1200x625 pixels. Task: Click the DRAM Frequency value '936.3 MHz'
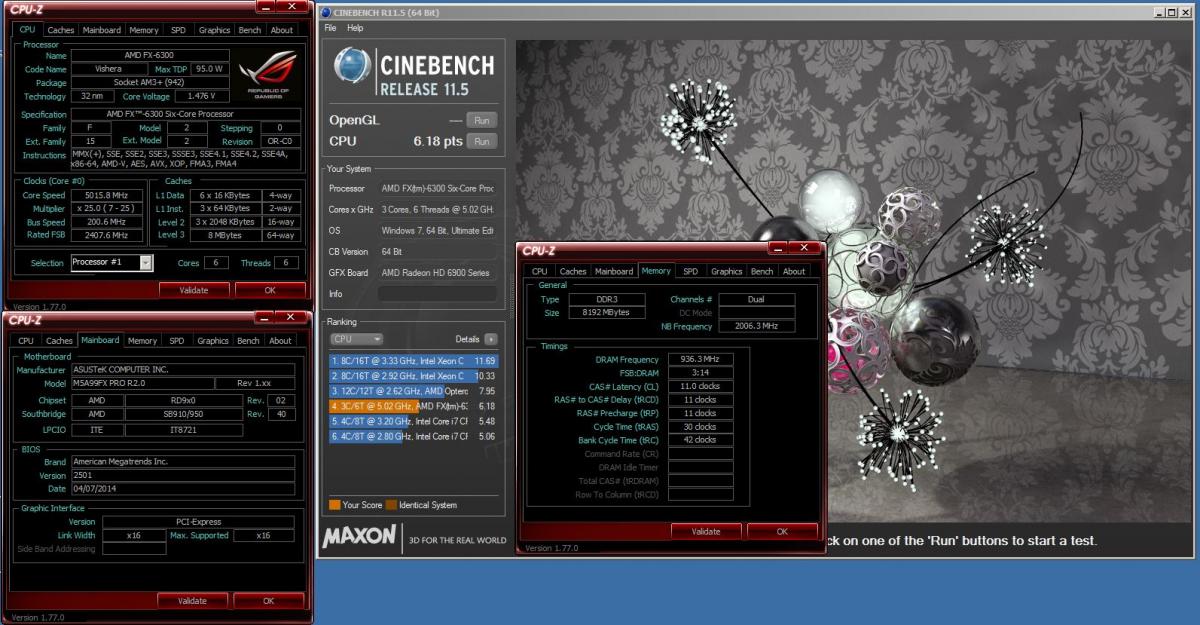(699, 360)
